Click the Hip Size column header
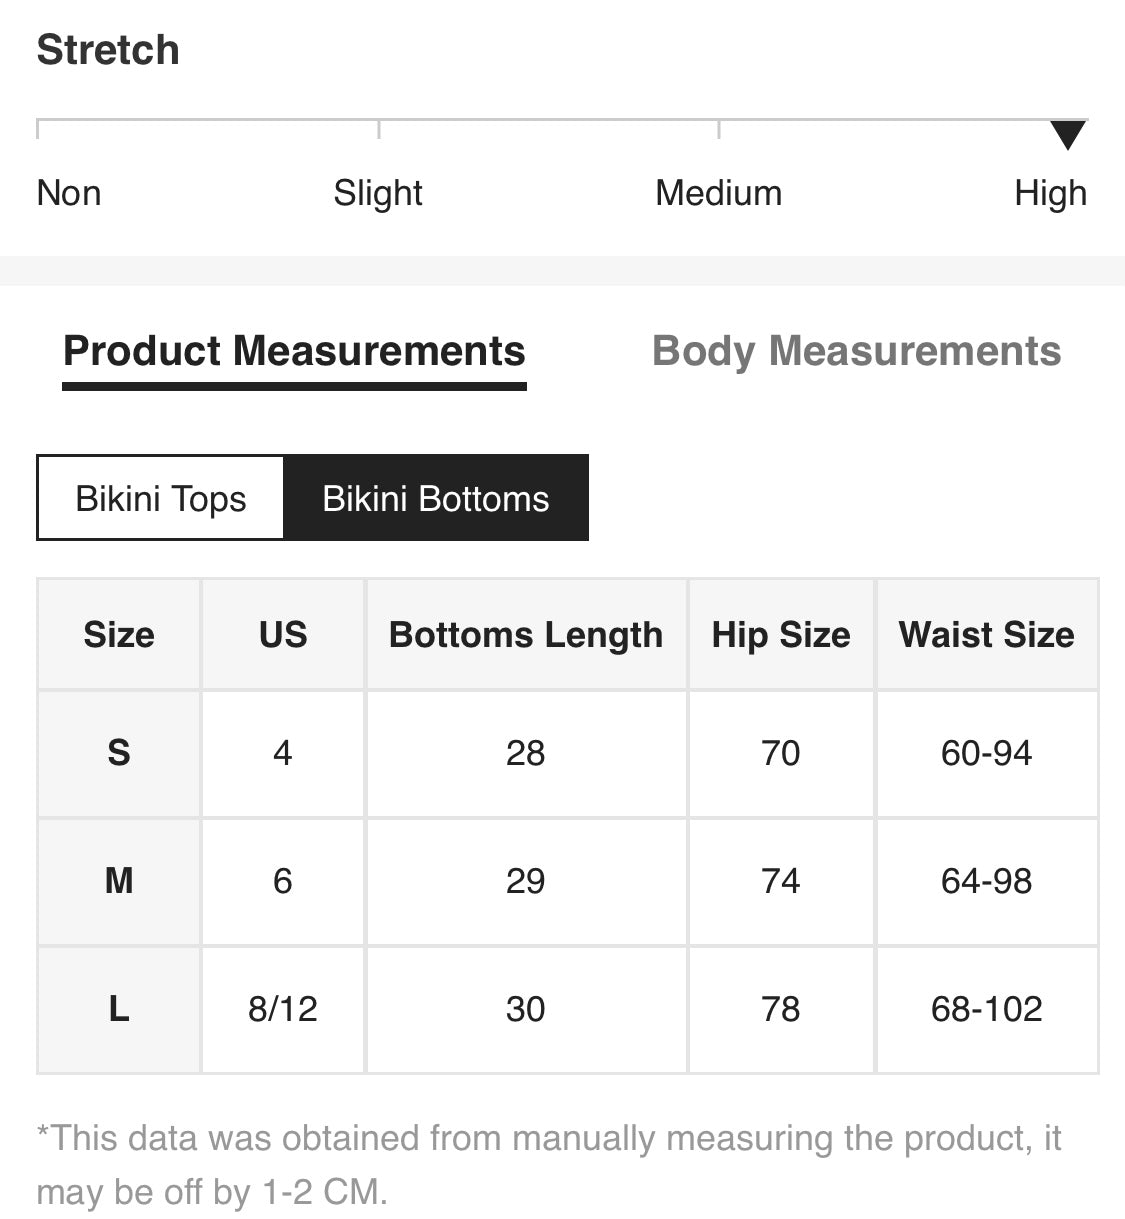The height and width of the screenshot is (1219, 1125). [781, 634]
